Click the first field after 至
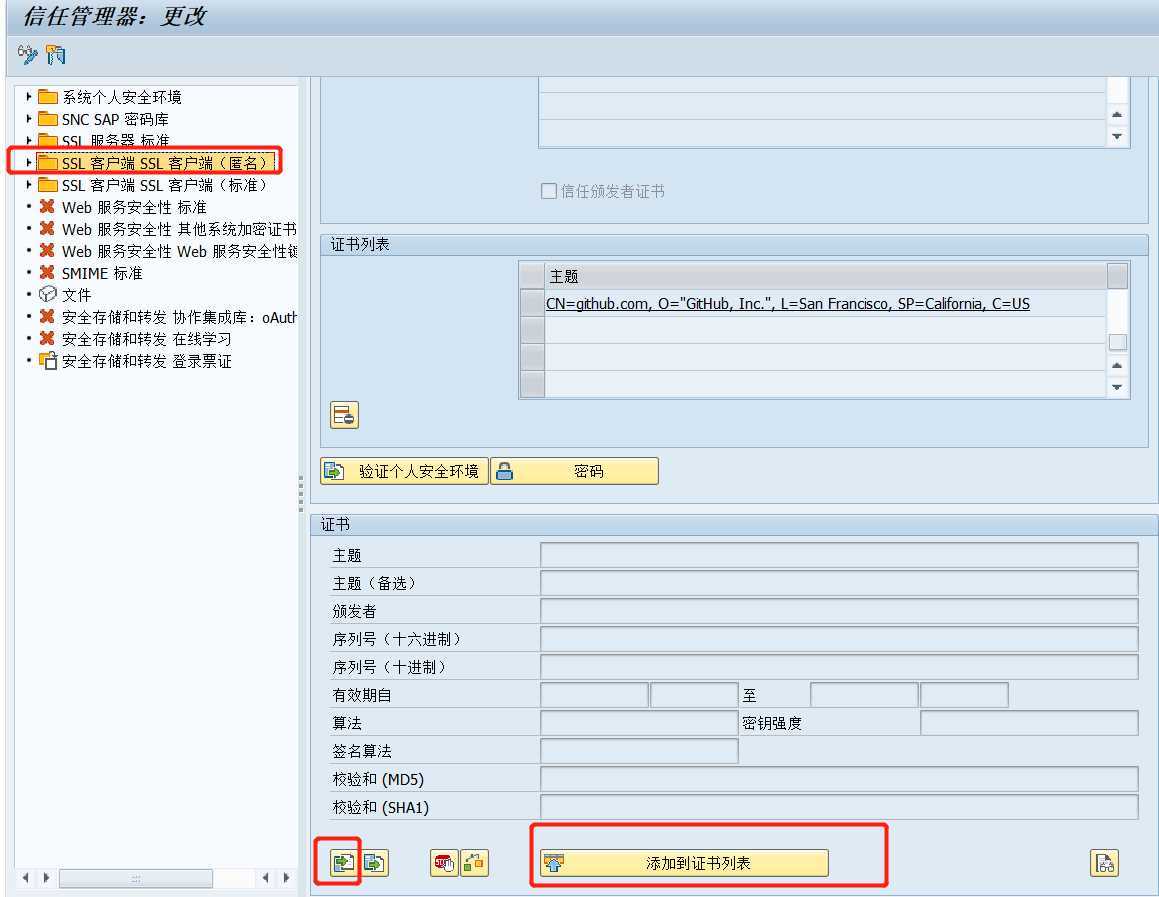This screenshot has width=1159, height=897. (864, 695)
